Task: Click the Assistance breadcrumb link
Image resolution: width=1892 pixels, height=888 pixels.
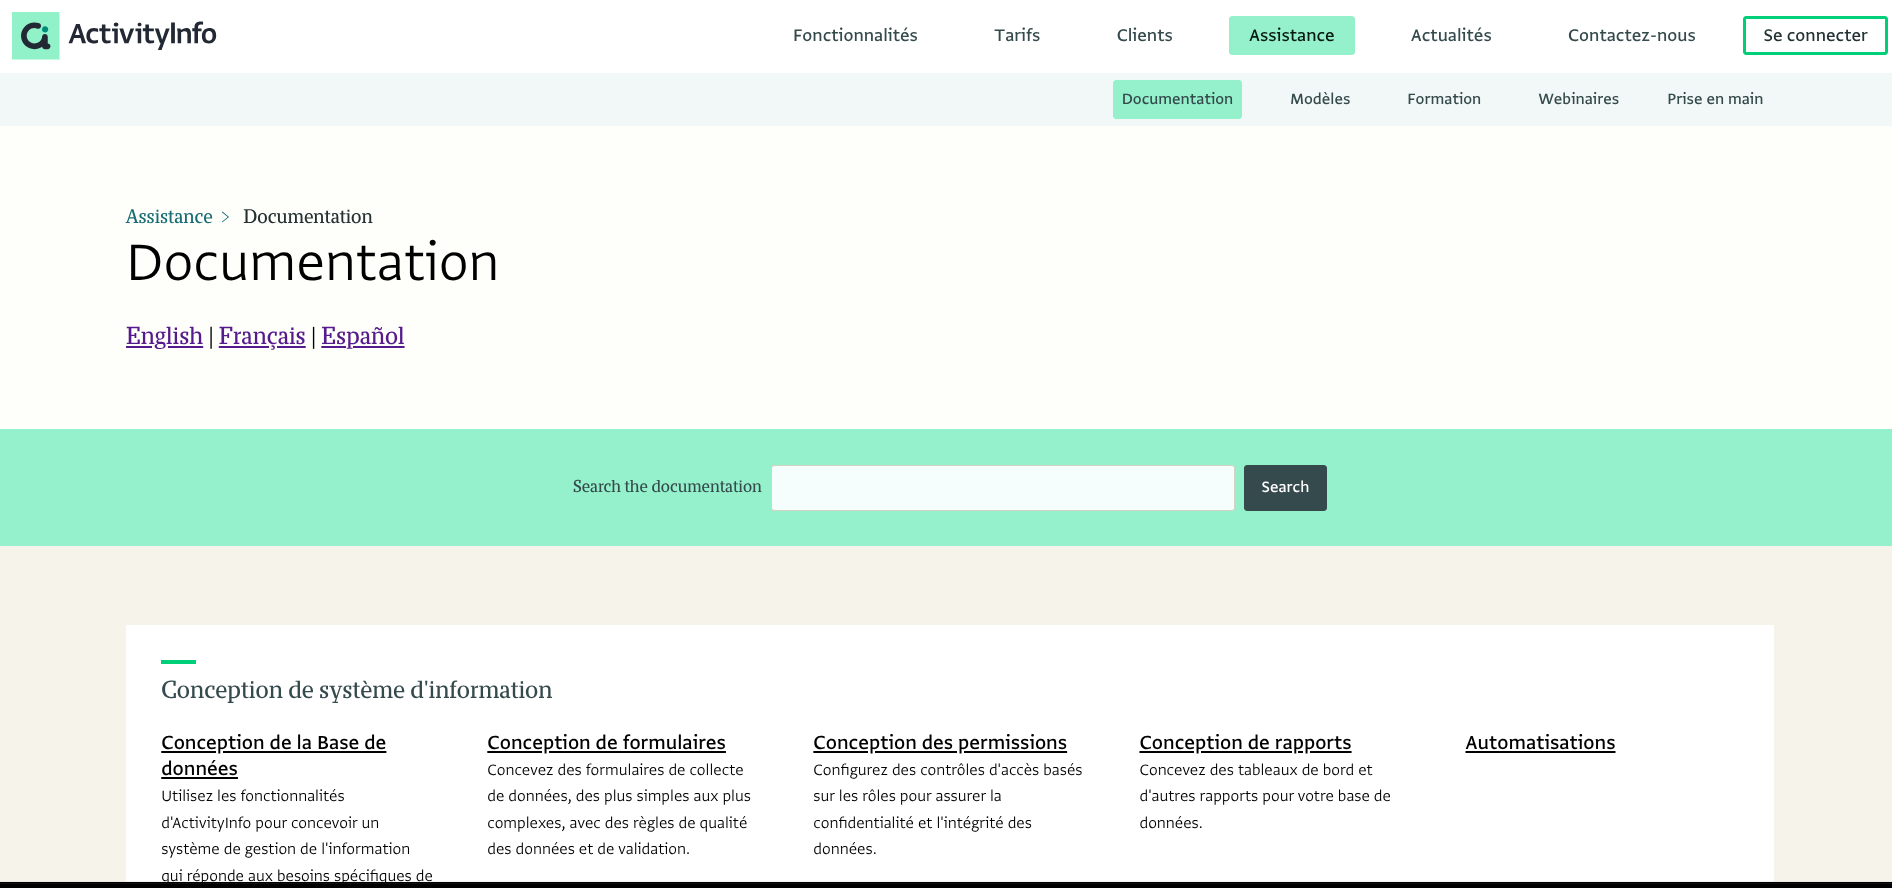Action: (x=169, y=217)
